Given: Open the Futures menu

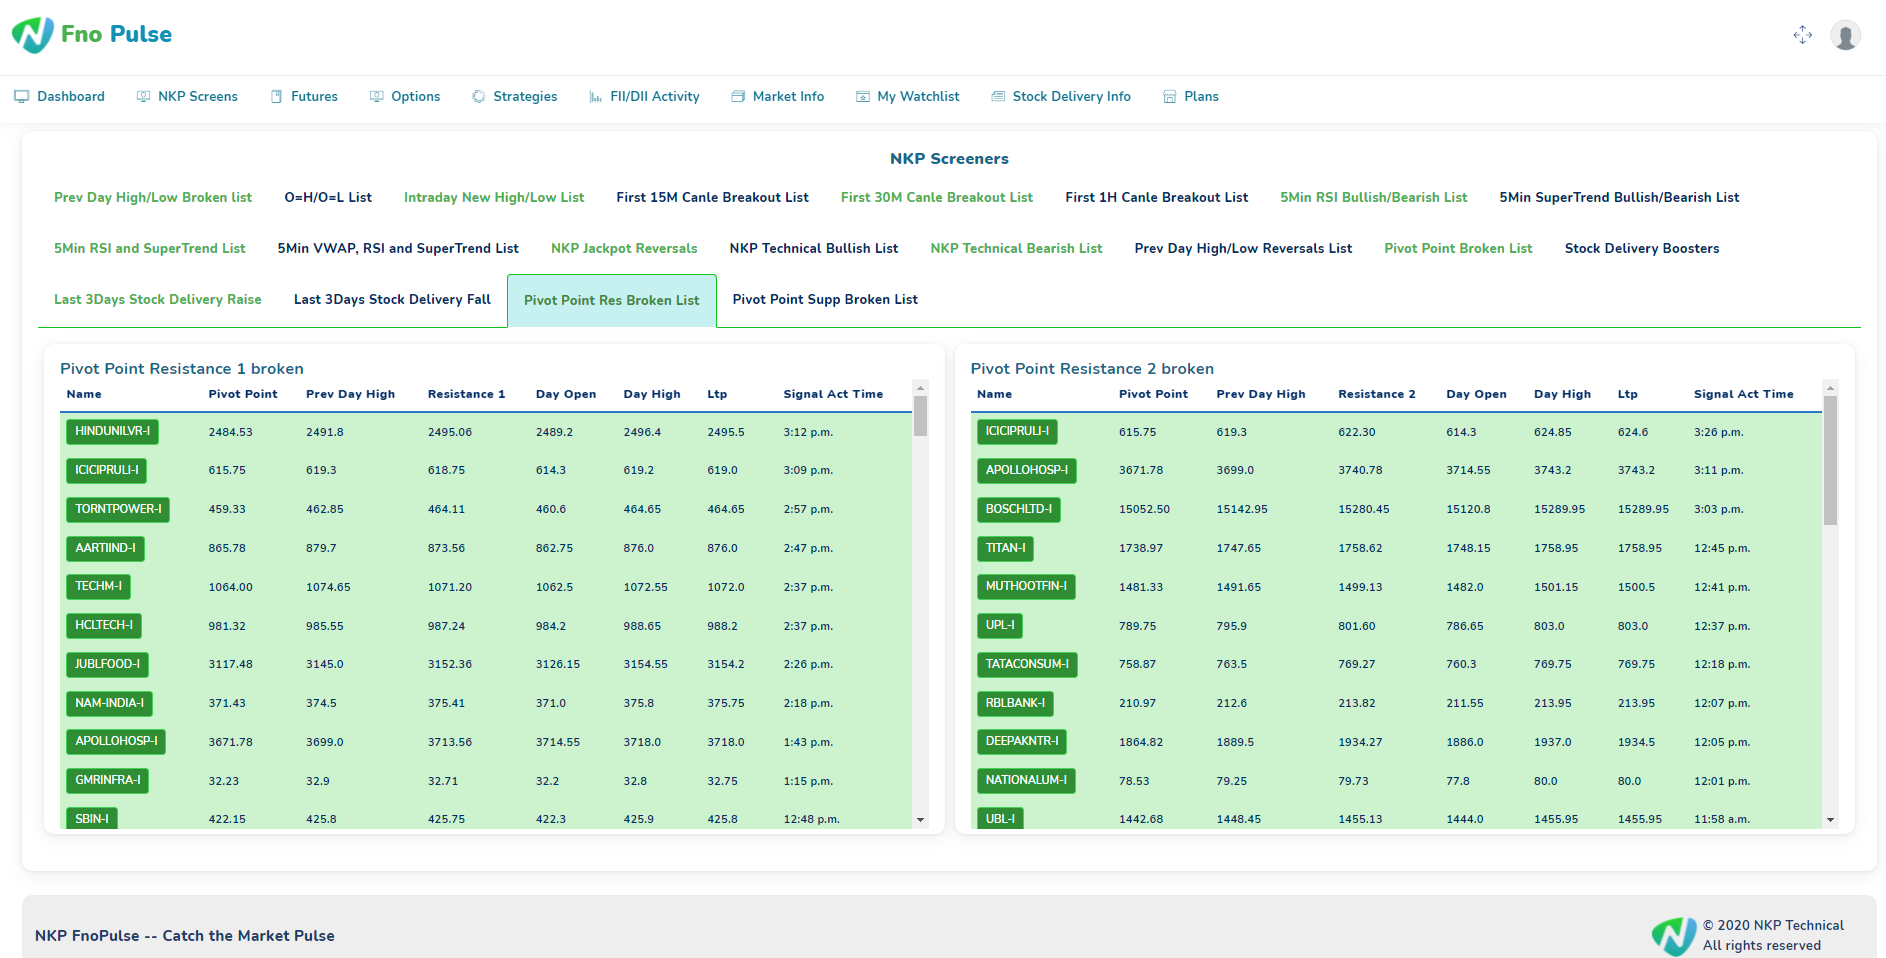Looking at the screenshot, I should (x=304, y=97).
